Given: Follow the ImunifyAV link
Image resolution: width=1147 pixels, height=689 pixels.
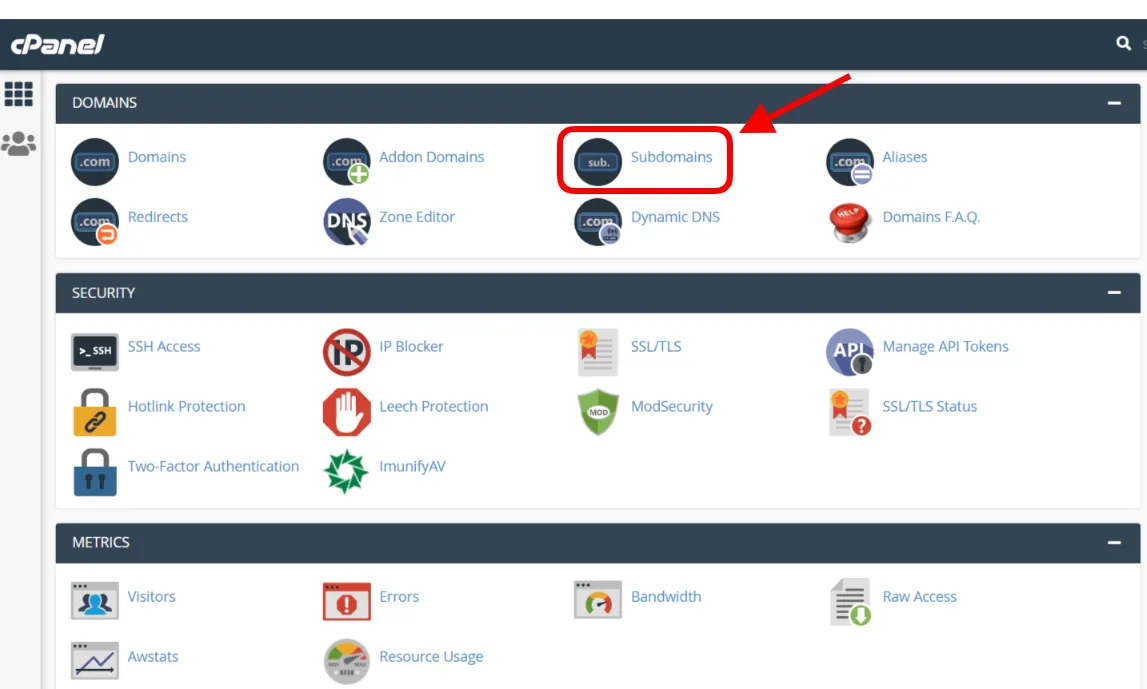Looking at the screenshot, I should point(413,466).
